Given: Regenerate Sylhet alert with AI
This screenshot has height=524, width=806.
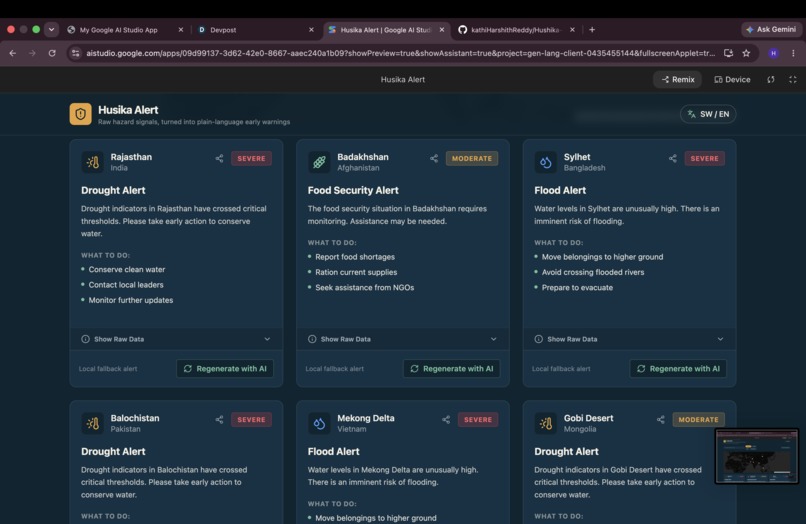Looking at the screenshot, I should pos(679,369).
